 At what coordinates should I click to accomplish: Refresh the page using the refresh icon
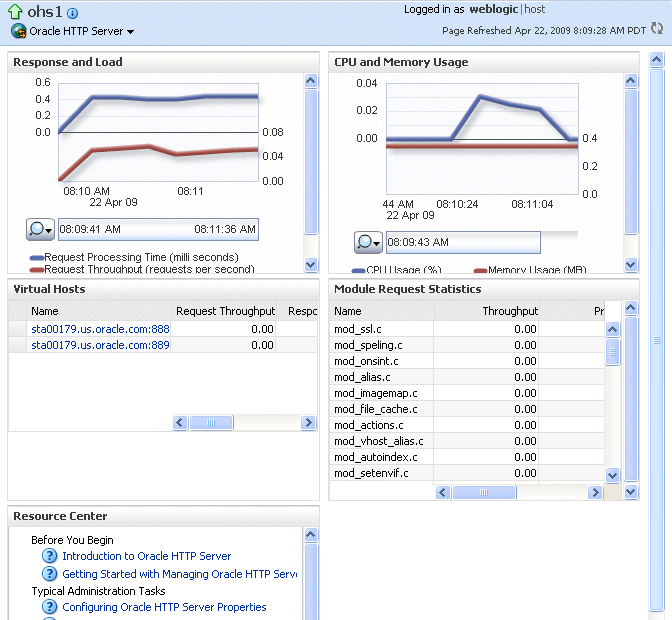click(657, 29)
